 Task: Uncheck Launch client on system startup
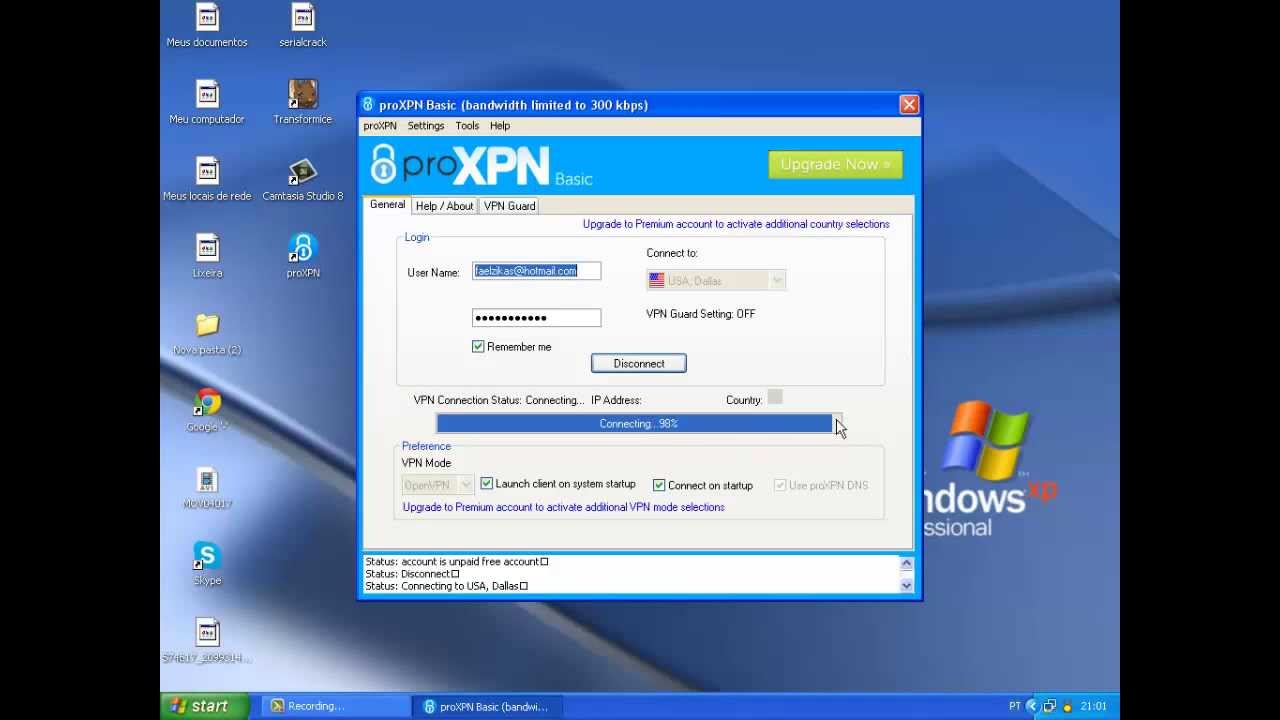click(487, 484)
